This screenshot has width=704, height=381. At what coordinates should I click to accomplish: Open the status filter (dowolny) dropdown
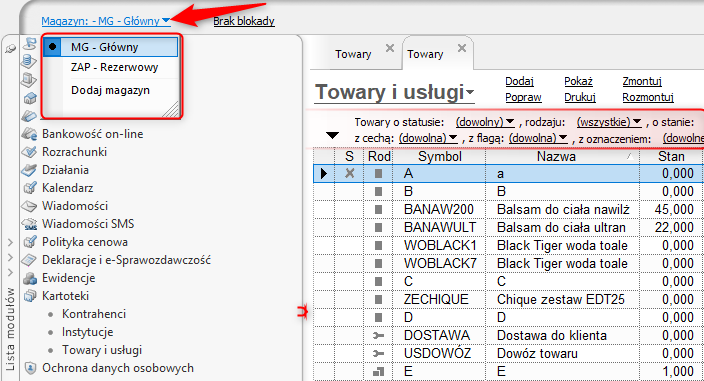point(485,122)
